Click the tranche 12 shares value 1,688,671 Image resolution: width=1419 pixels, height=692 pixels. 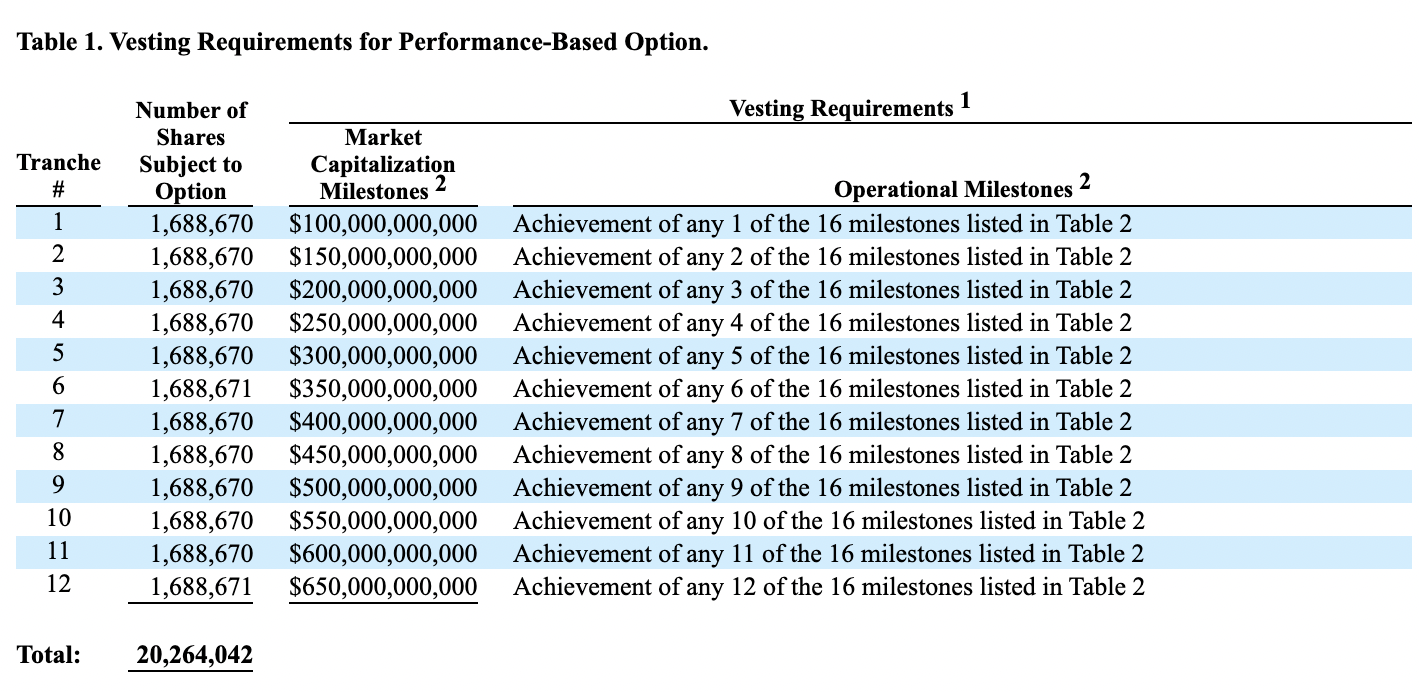pyautogui.click(x=202, y=587)
